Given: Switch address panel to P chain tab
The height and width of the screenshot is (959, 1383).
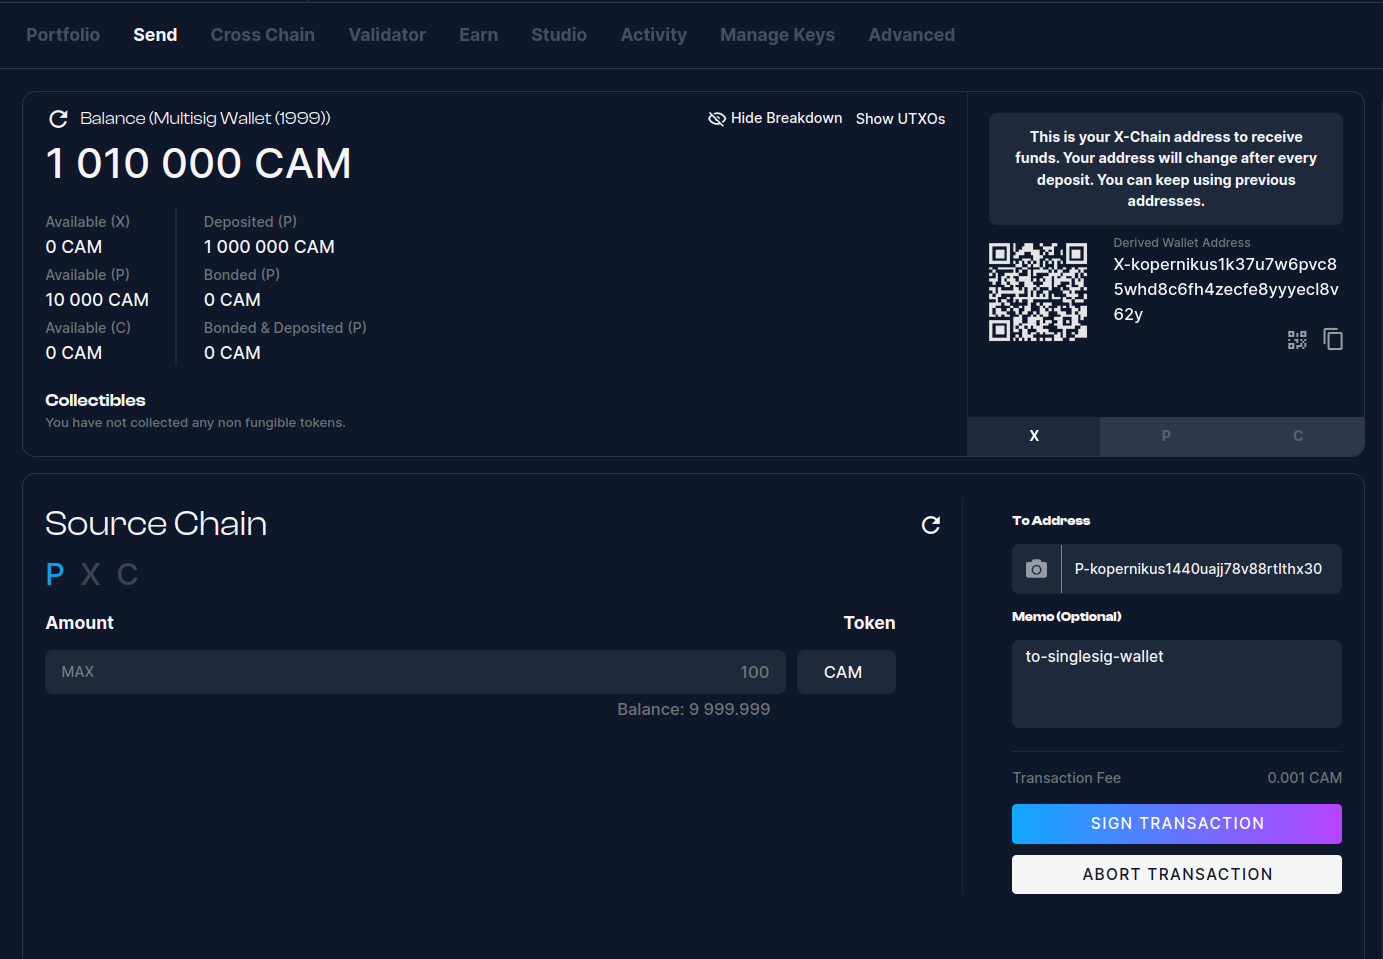Looking at the screenshot, I should [x=1165, y=436].
